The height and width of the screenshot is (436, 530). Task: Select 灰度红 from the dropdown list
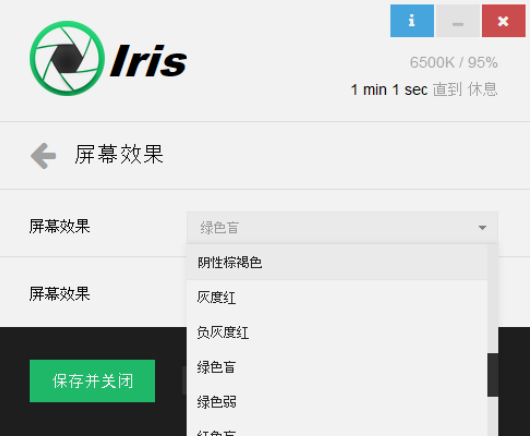[337, 297]
